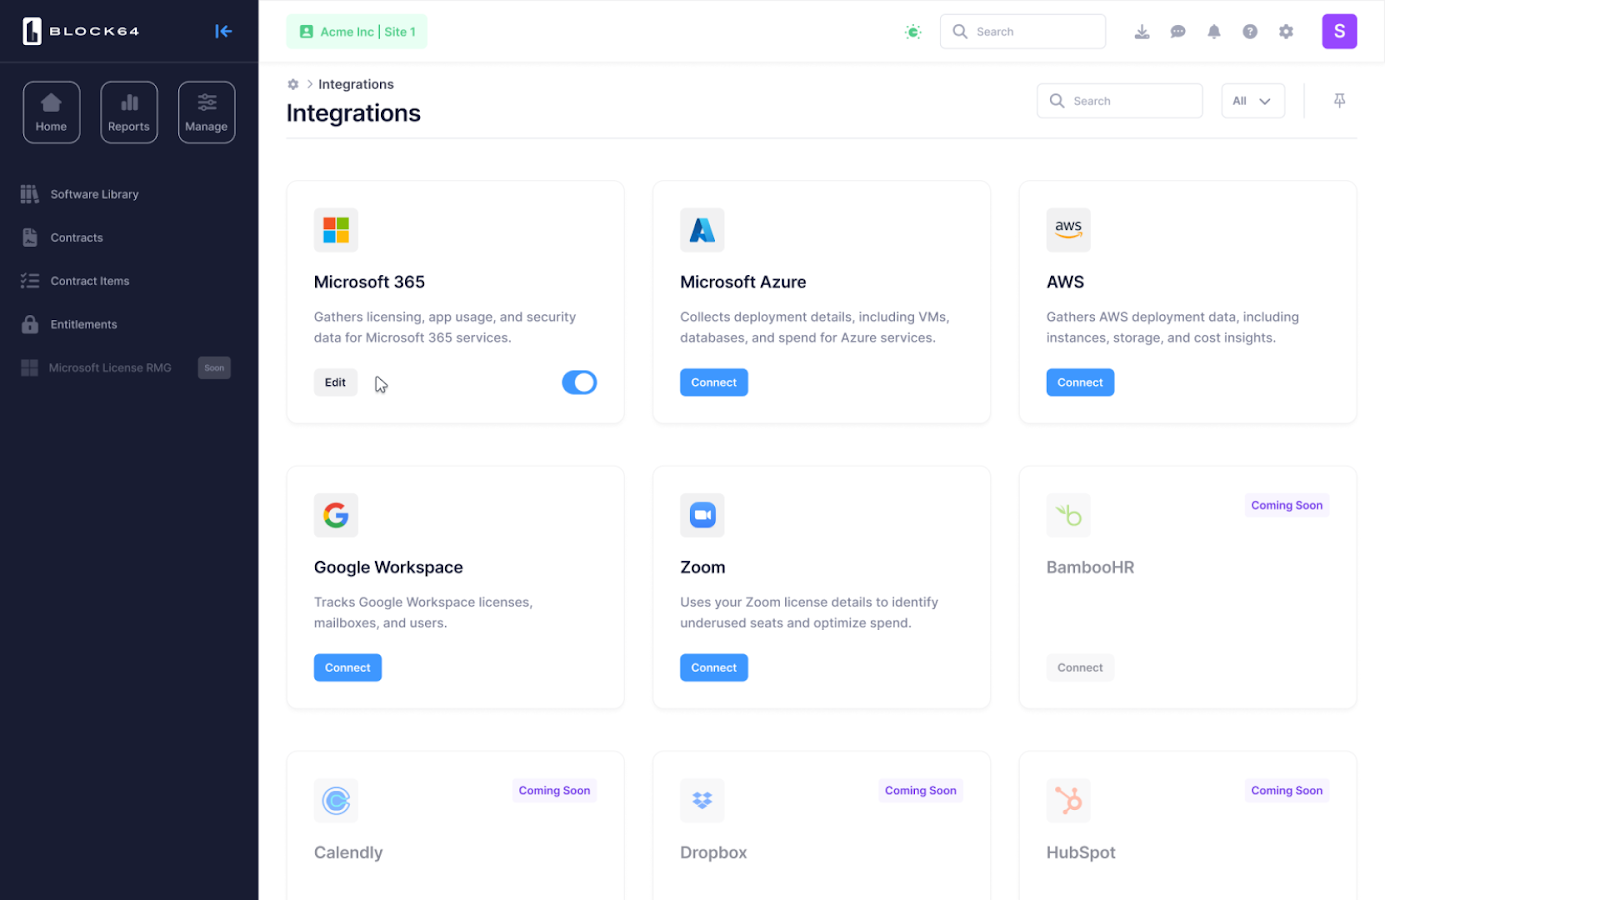Click the Dropbox Coming Soon badge

920,790
